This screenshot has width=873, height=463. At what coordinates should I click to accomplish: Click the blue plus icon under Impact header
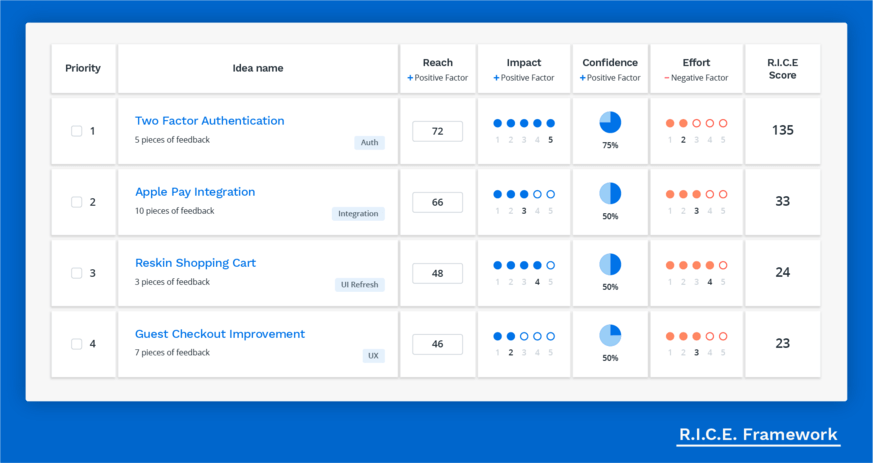[x=496, y=78]
